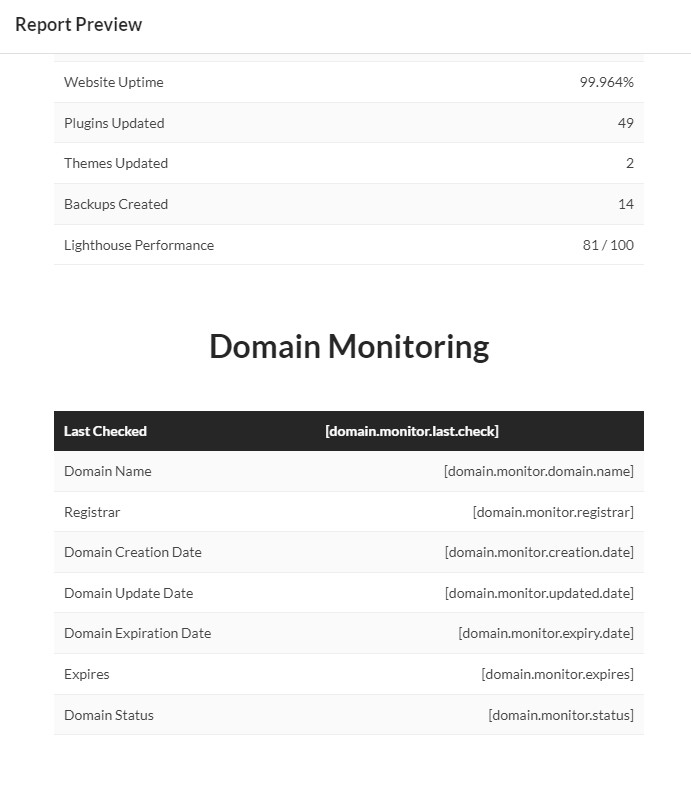The image size is (691, 791).
Task: Select the [domain.monitor.last.check] header placeholder
Action: coord(412,431)
